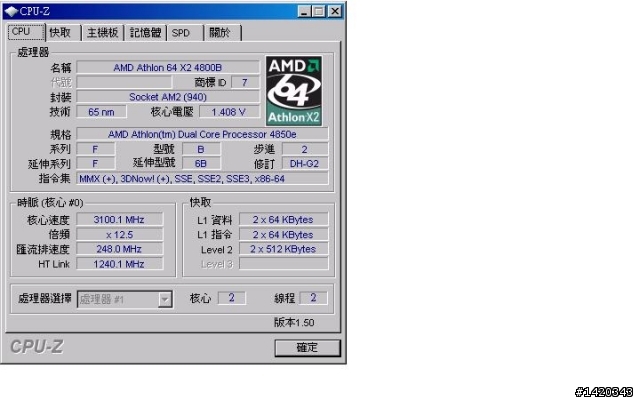Click the 線程 count value 2
The image size is (640, 400).
coord(313,298)
